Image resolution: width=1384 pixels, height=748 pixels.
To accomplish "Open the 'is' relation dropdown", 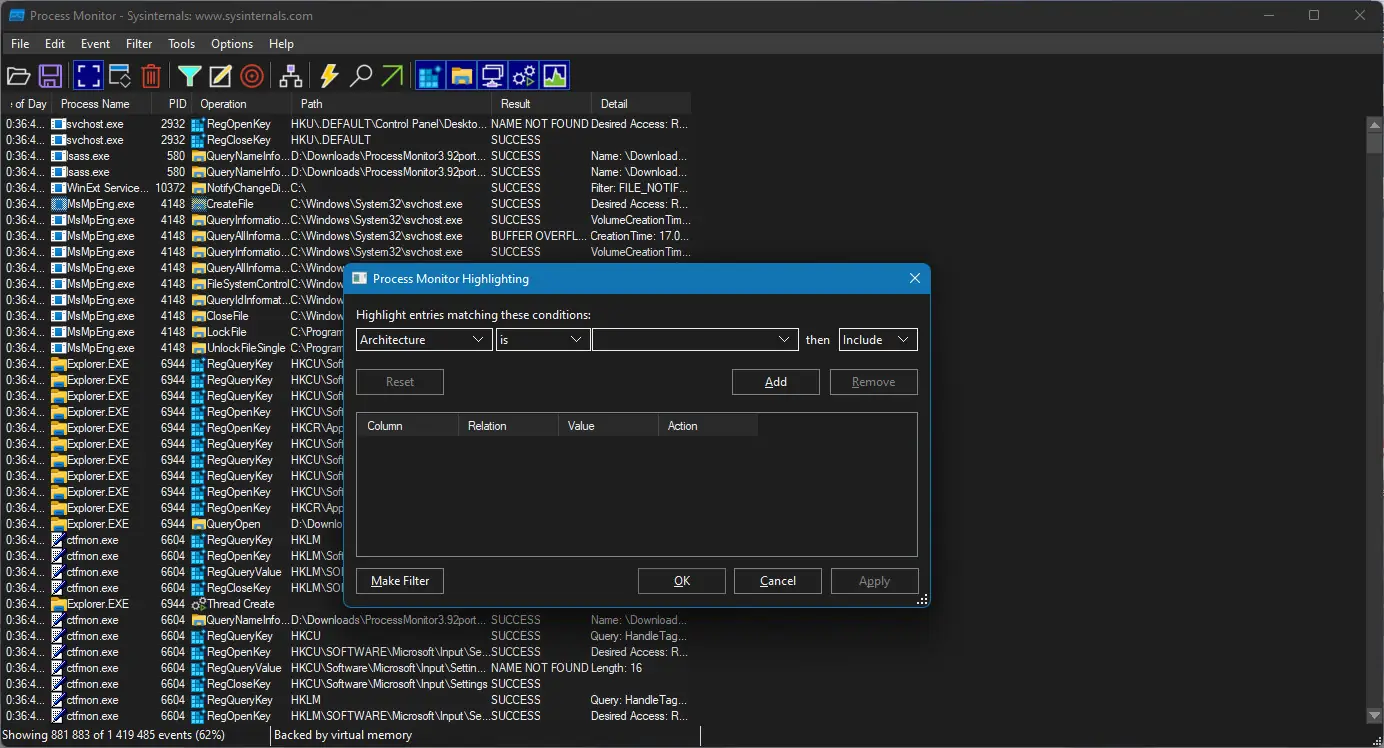I will click(x=543, y=340).
